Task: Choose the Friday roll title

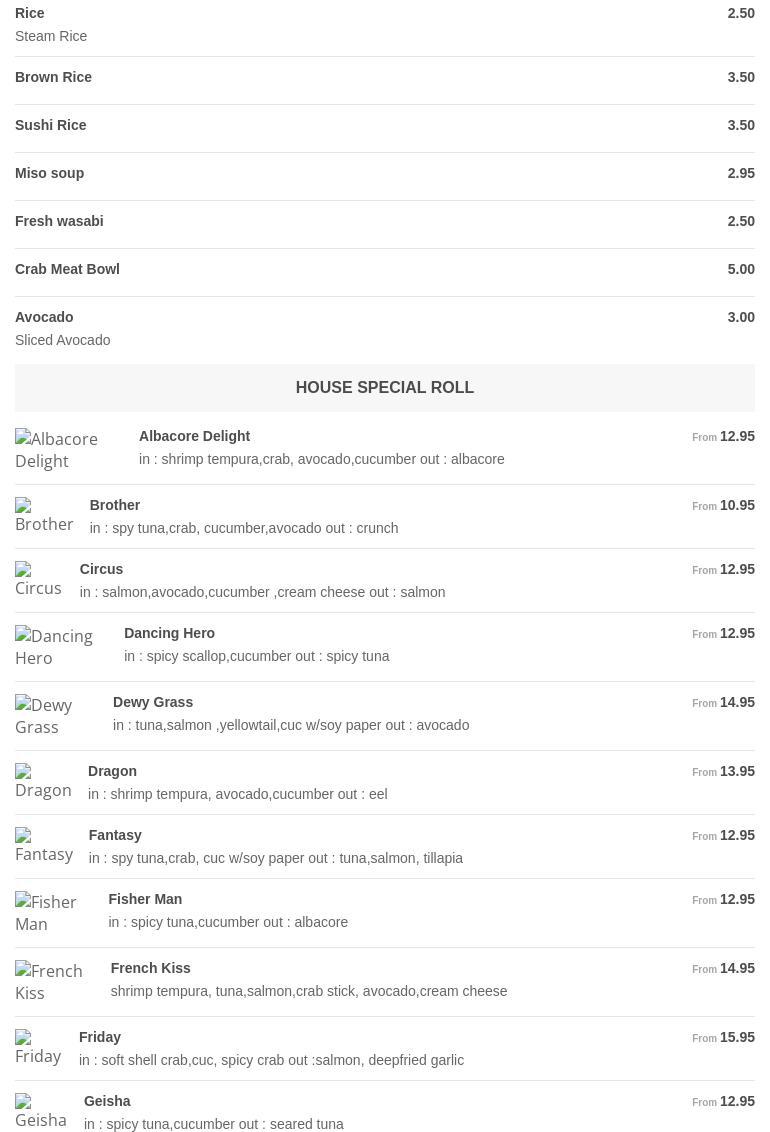Action: tap(100, 1037)
